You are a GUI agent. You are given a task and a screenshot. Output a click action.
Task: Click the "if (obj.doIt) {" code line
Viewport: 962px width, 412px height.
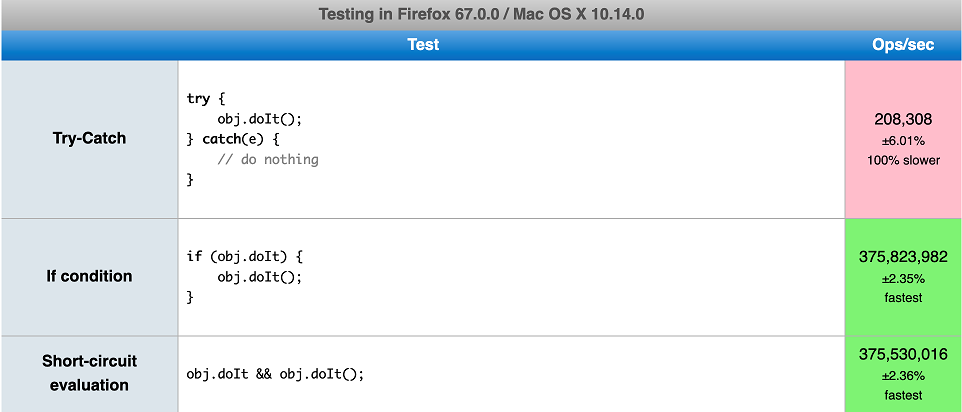pyautogui.click(x=244, y=256)
